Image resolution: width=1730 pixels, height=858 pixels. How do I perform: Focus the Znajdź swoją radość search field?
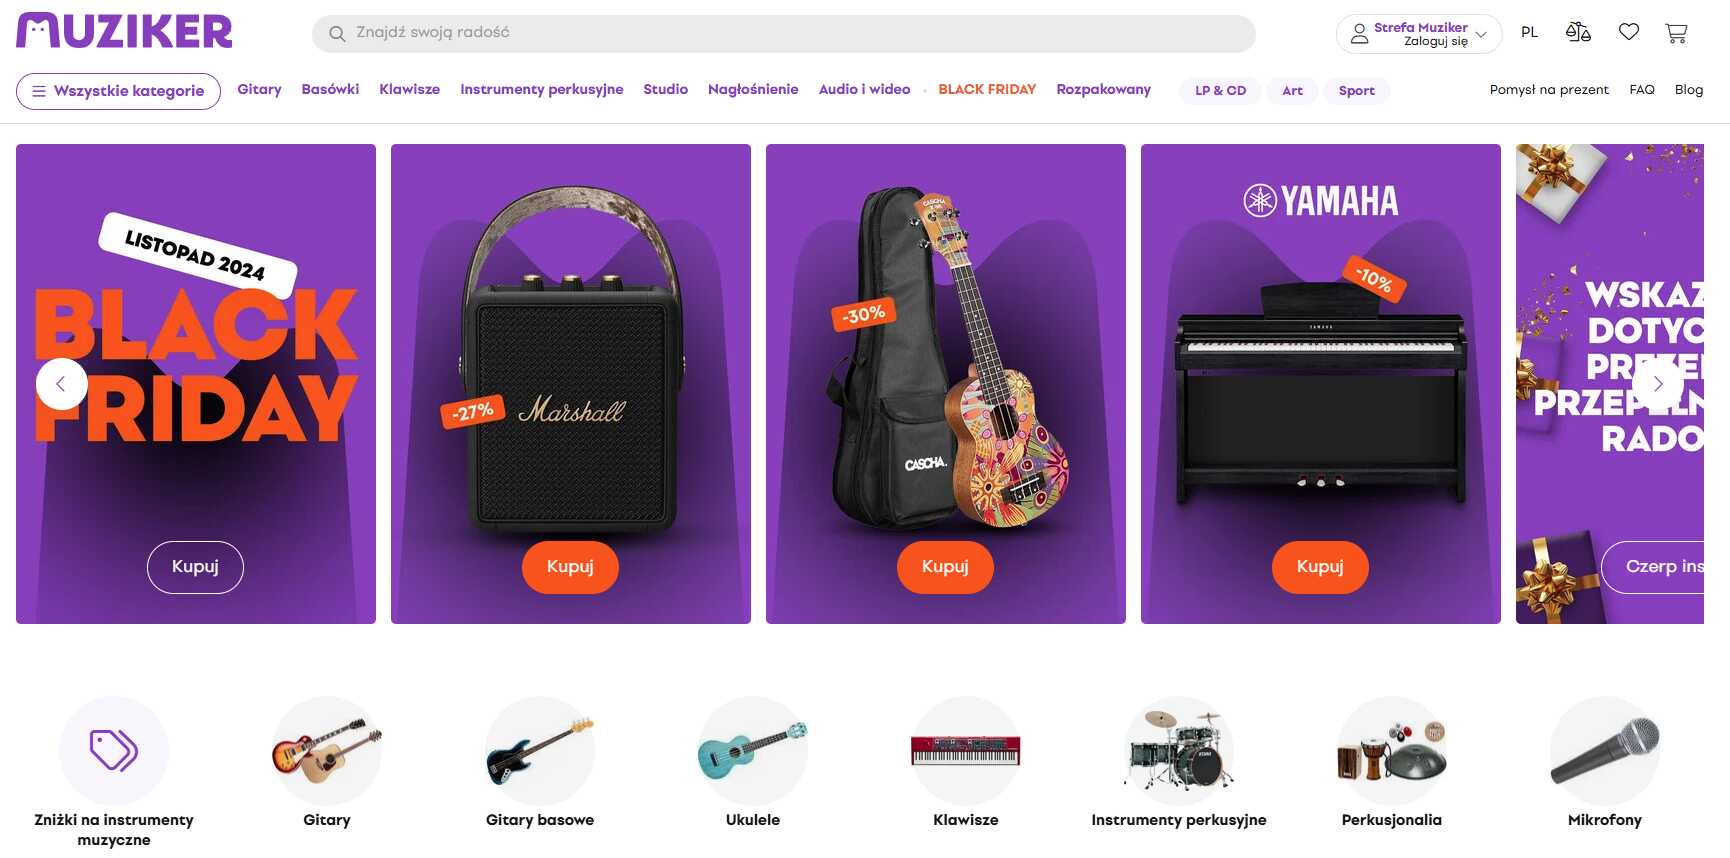[x=784, y=33]
